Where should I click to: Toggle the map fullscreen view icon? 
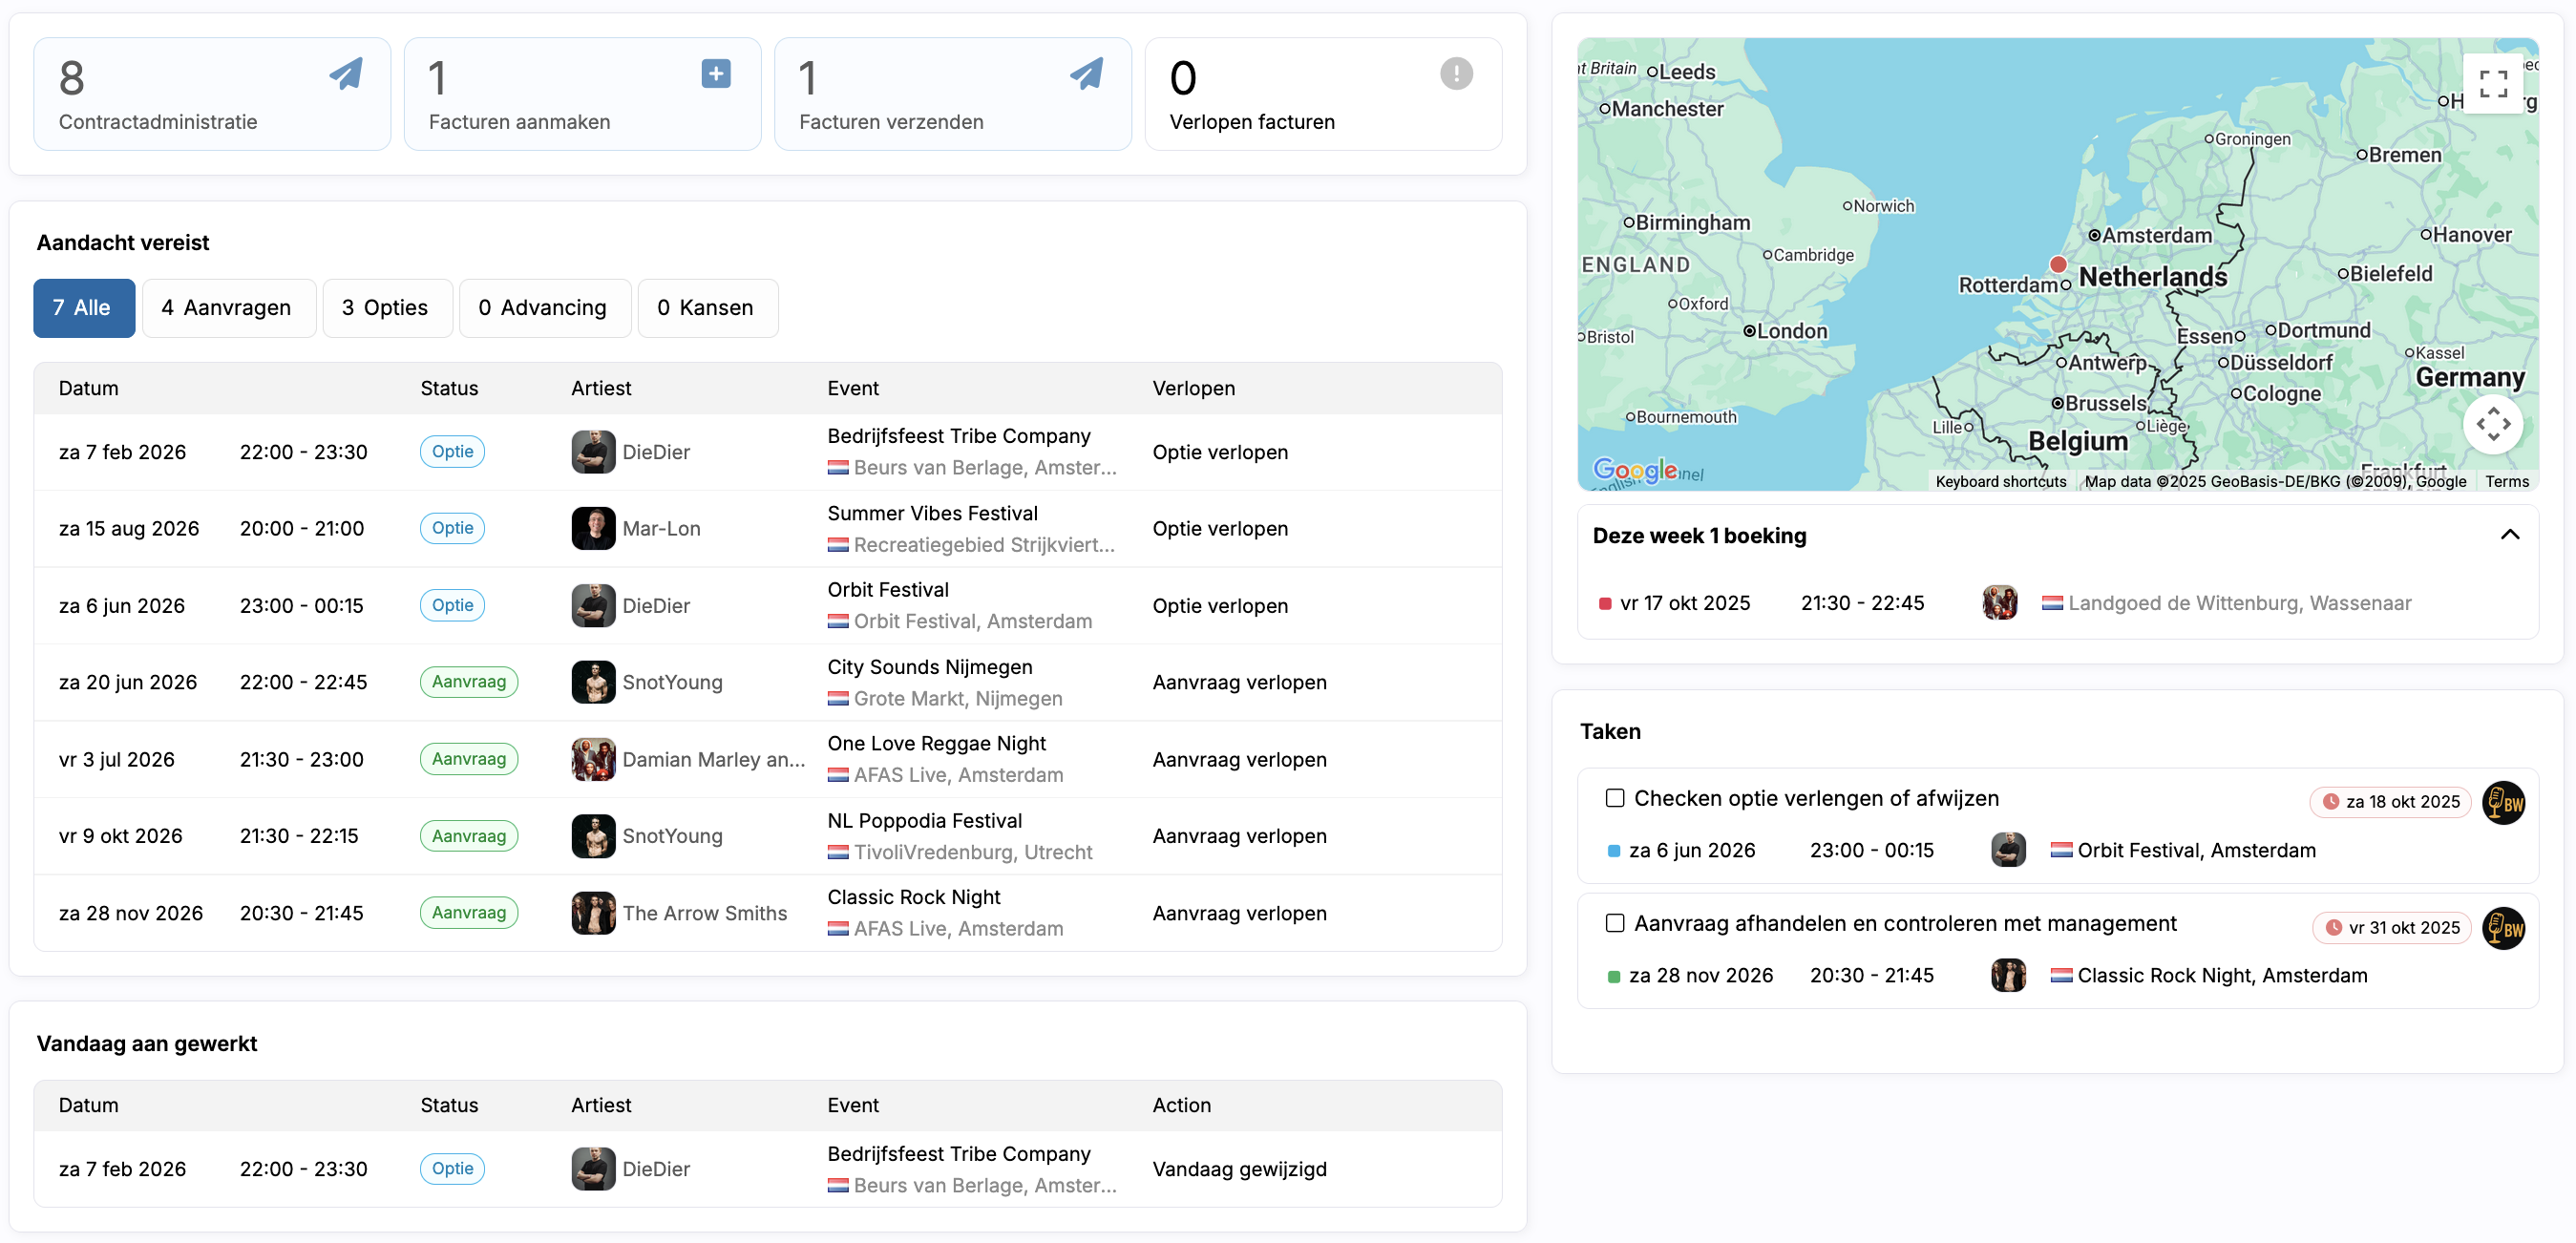click(x=2492, y=84)
